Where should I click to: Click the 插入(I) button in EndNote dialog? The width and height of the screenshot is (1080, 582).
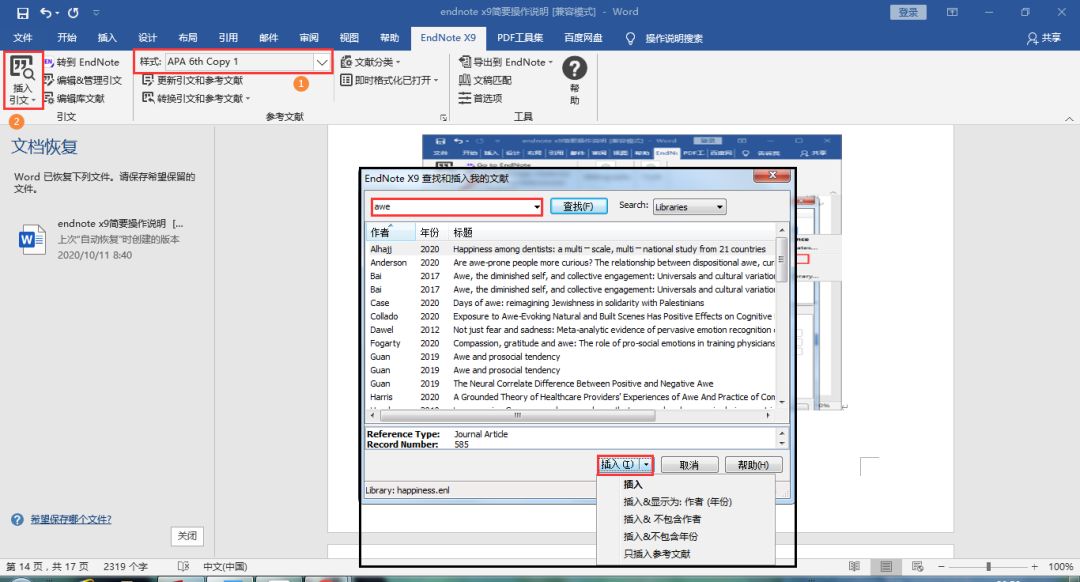click(x=618, y=465)
